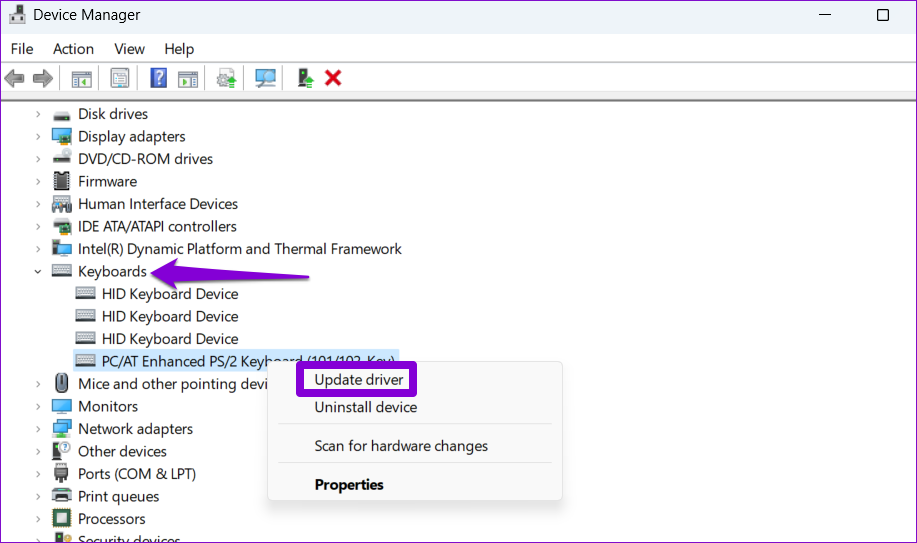Expand the Display adapters node

click(38, 136)
